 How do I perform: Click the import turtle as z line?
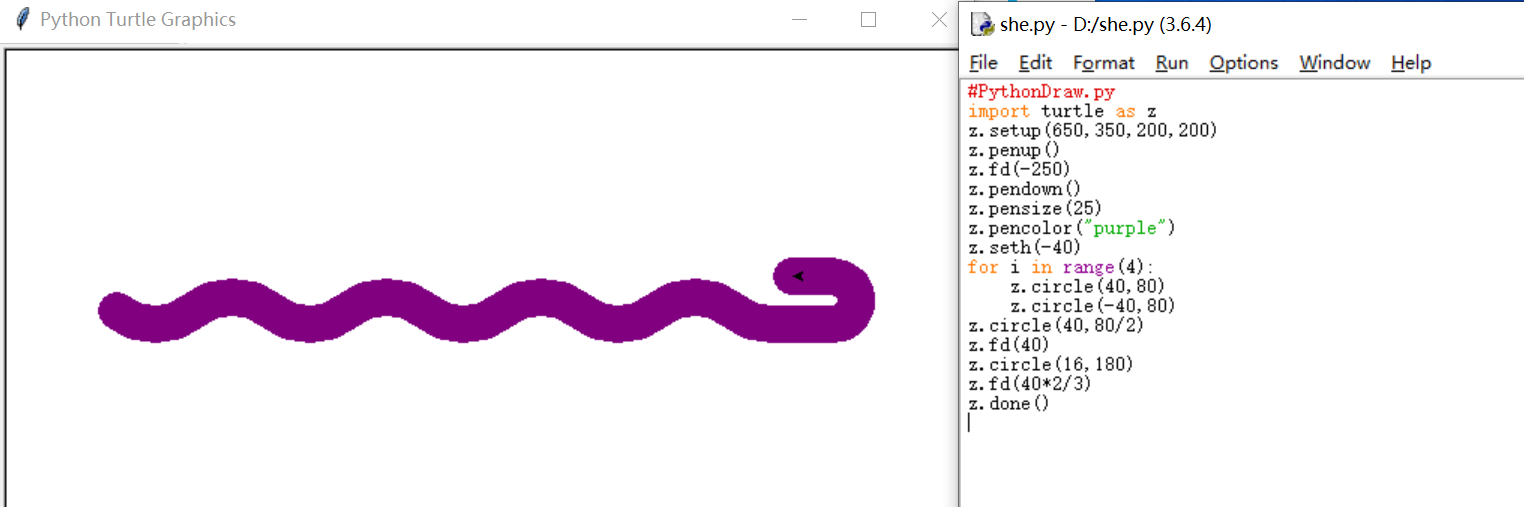[1062, 111]
